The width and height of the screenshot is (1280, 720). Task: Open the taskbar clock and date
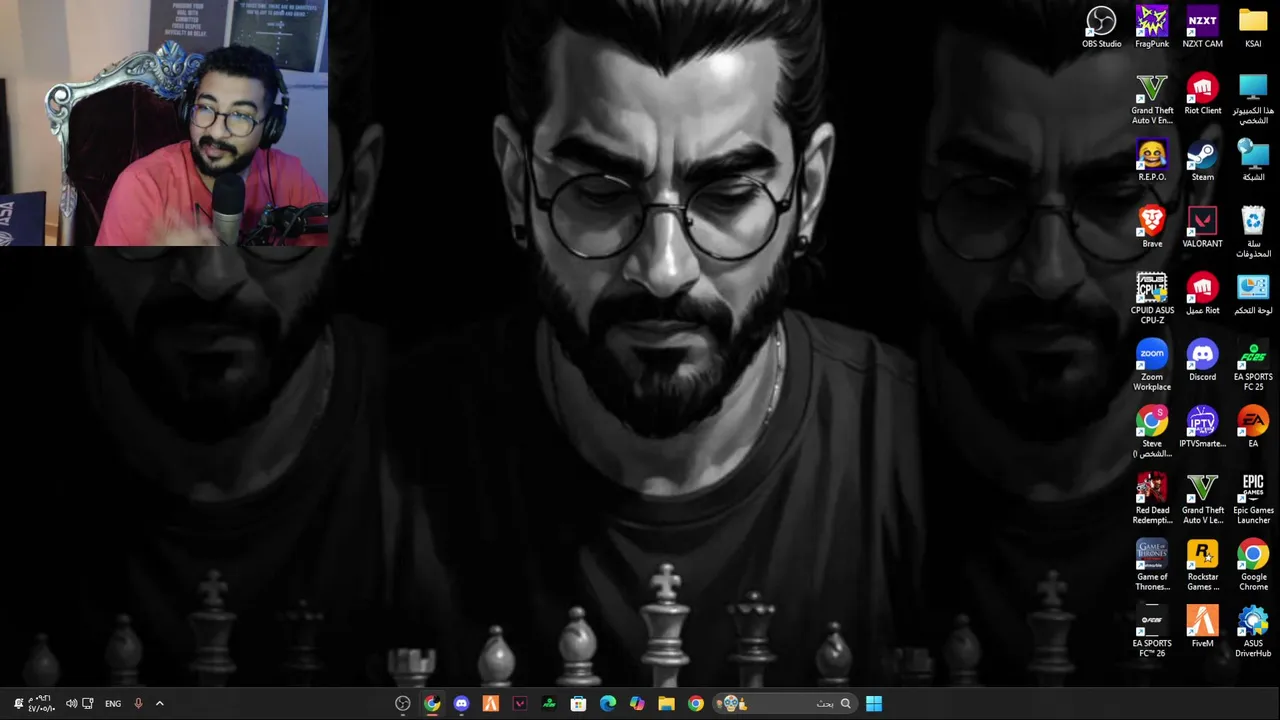pyautogui.click(x=41, y=704)
